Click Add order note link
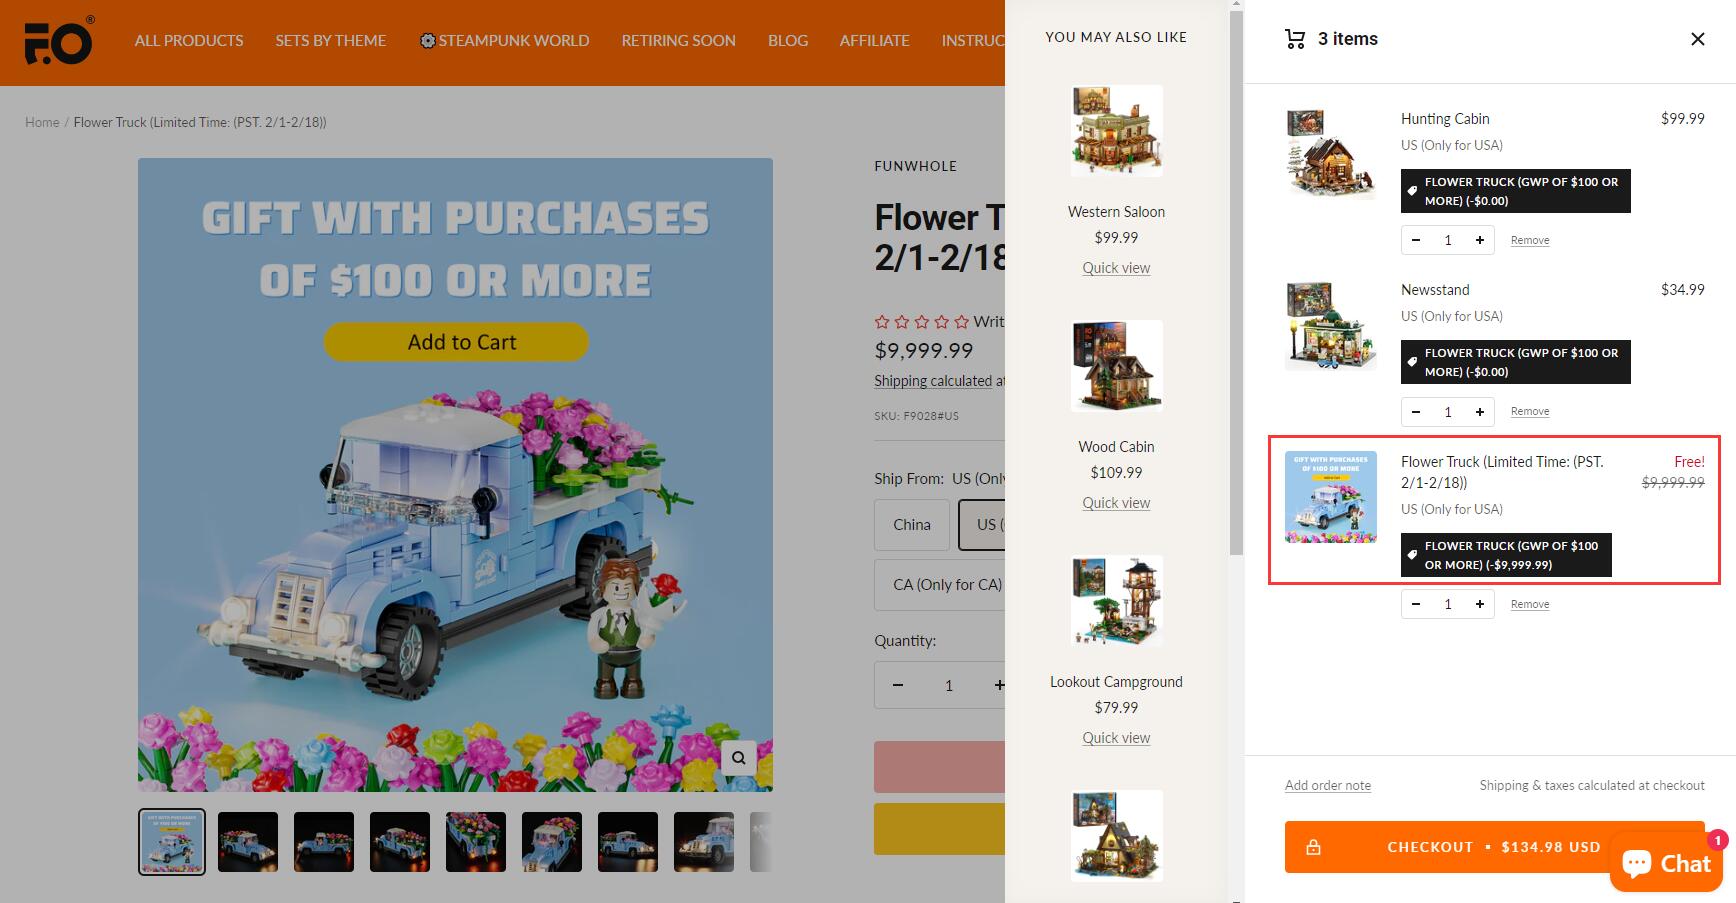Screen dimensions: 1736x903 1328,786
